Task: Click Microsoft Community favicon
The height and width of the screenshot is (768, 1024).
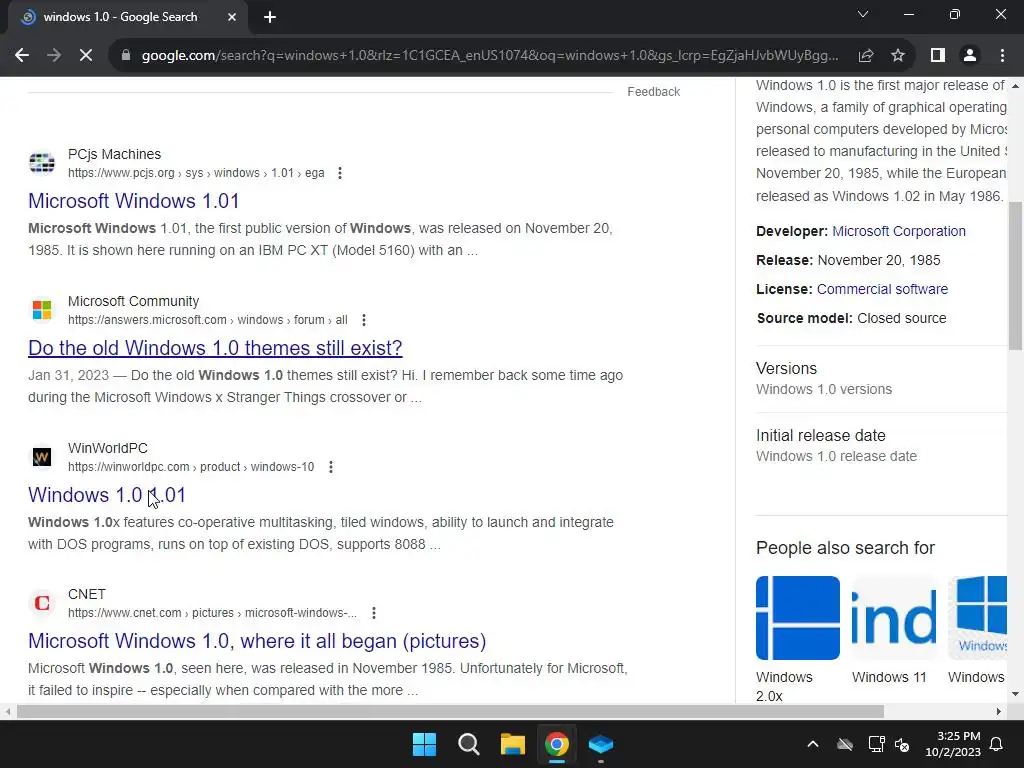Action: 42,310
